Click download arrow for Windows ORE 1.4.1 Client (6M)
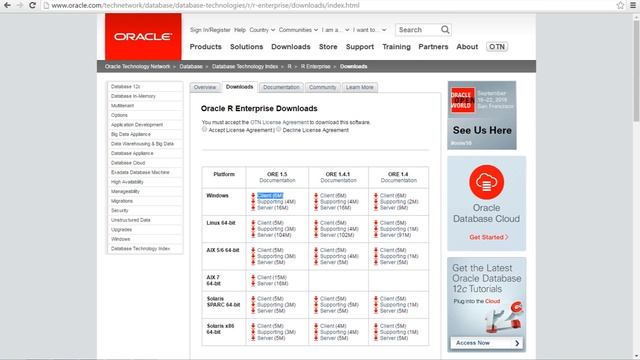 (316, 196)
